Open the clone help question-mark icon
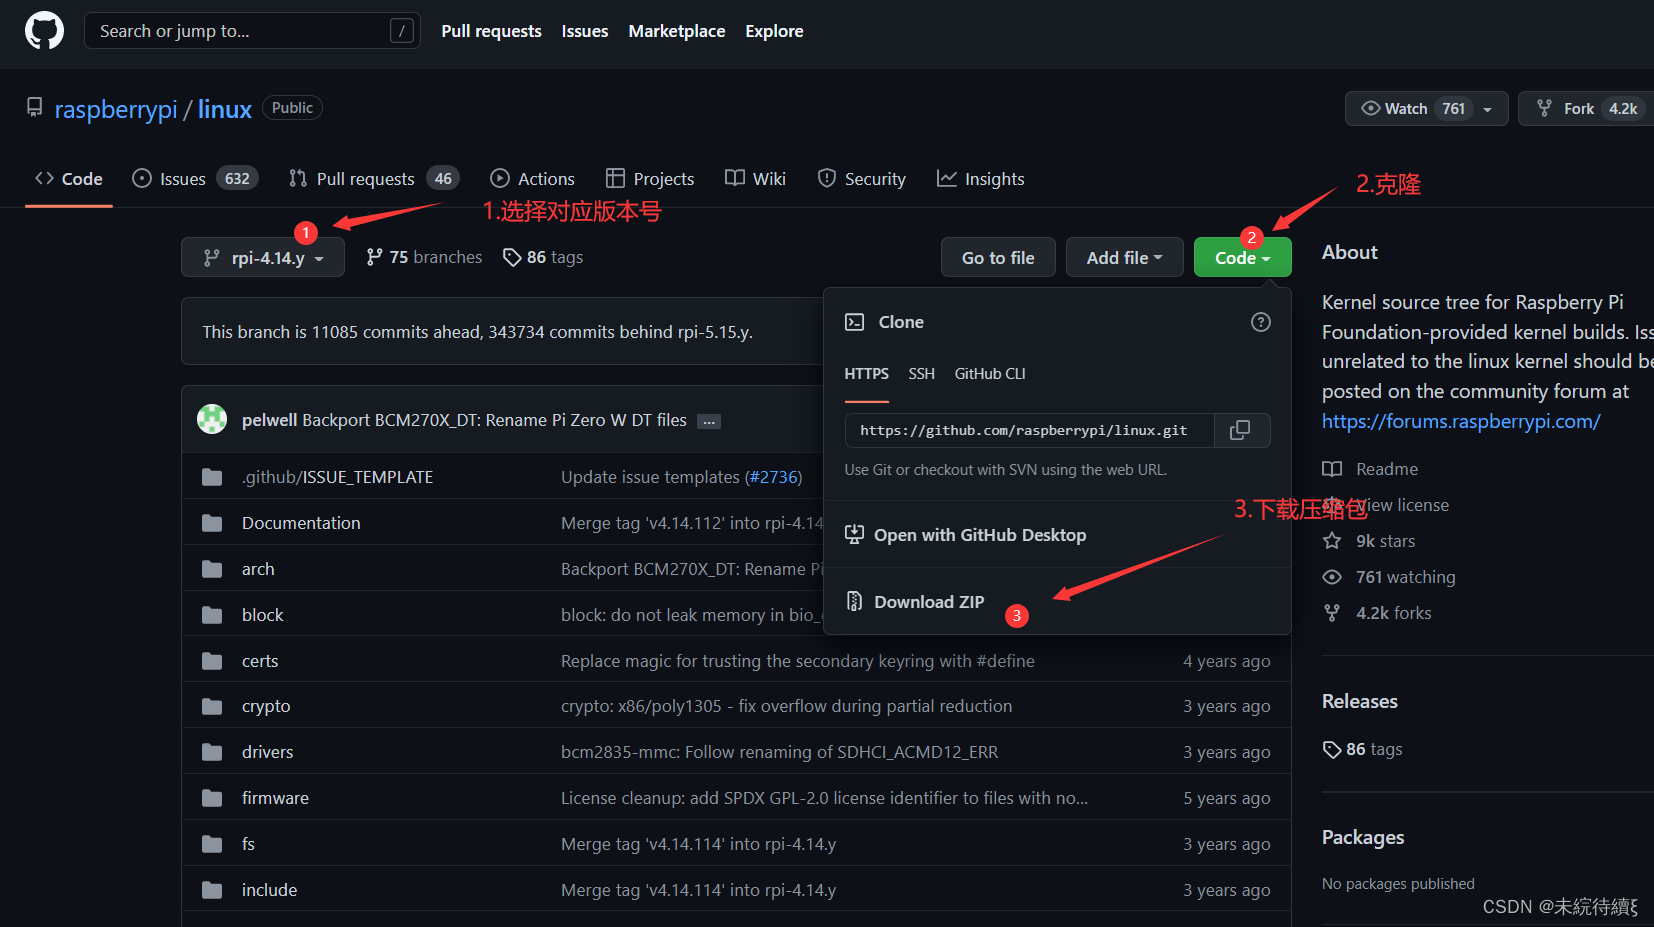The height and width of the screenshot is (927, 1654). (1261, 322)
